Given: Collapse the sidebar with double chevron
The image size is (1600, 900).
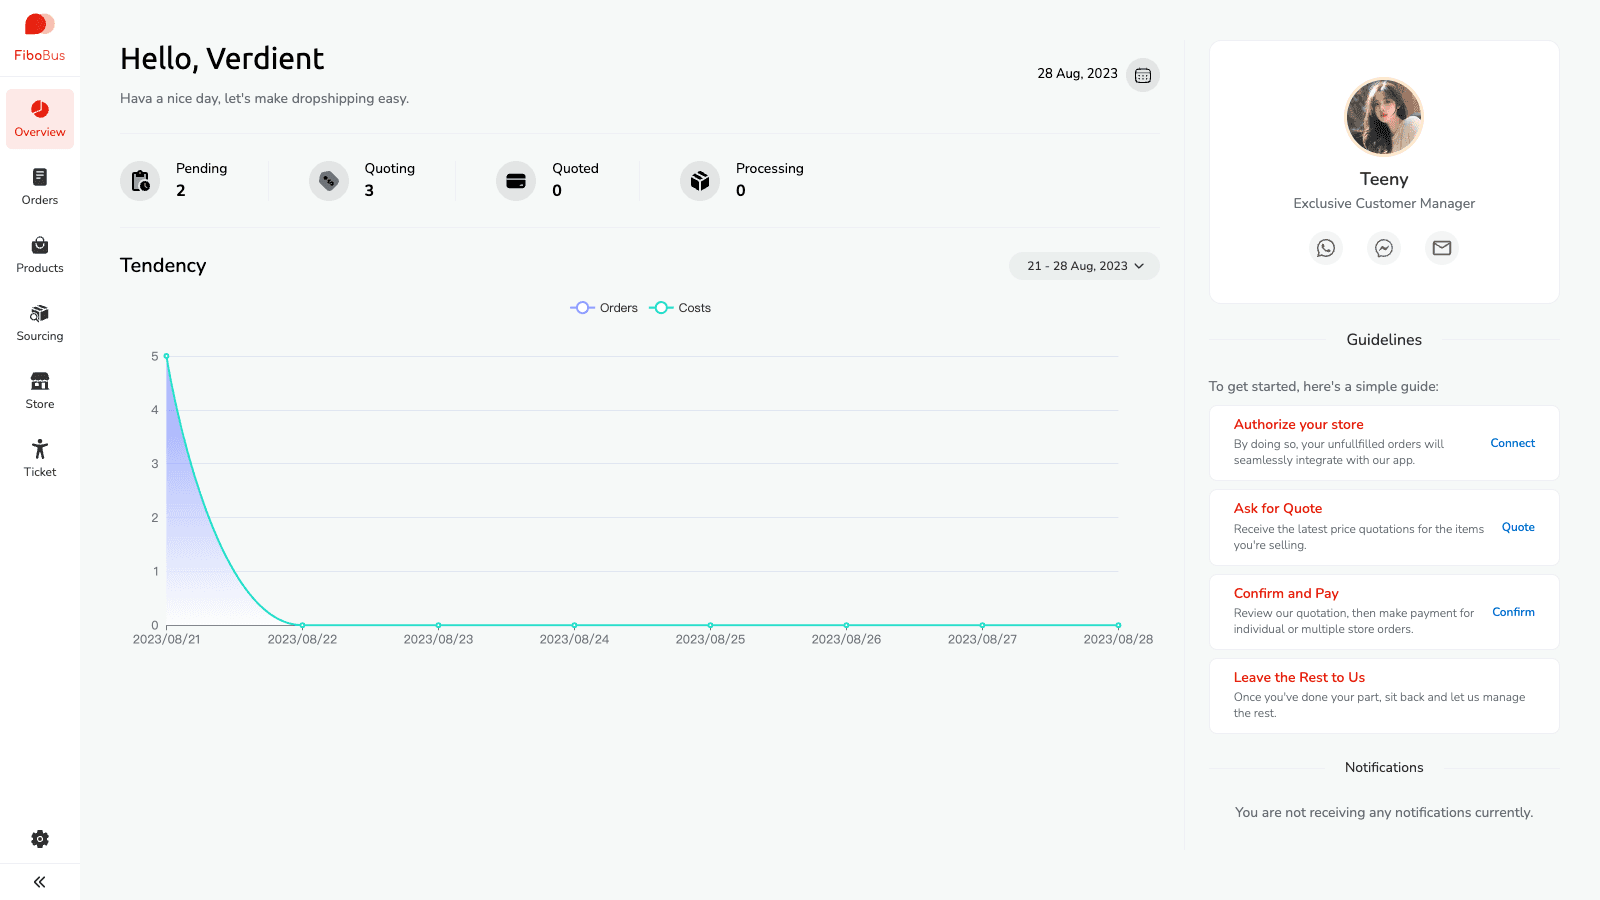Looking at the screenshot, I should [40, 882].
